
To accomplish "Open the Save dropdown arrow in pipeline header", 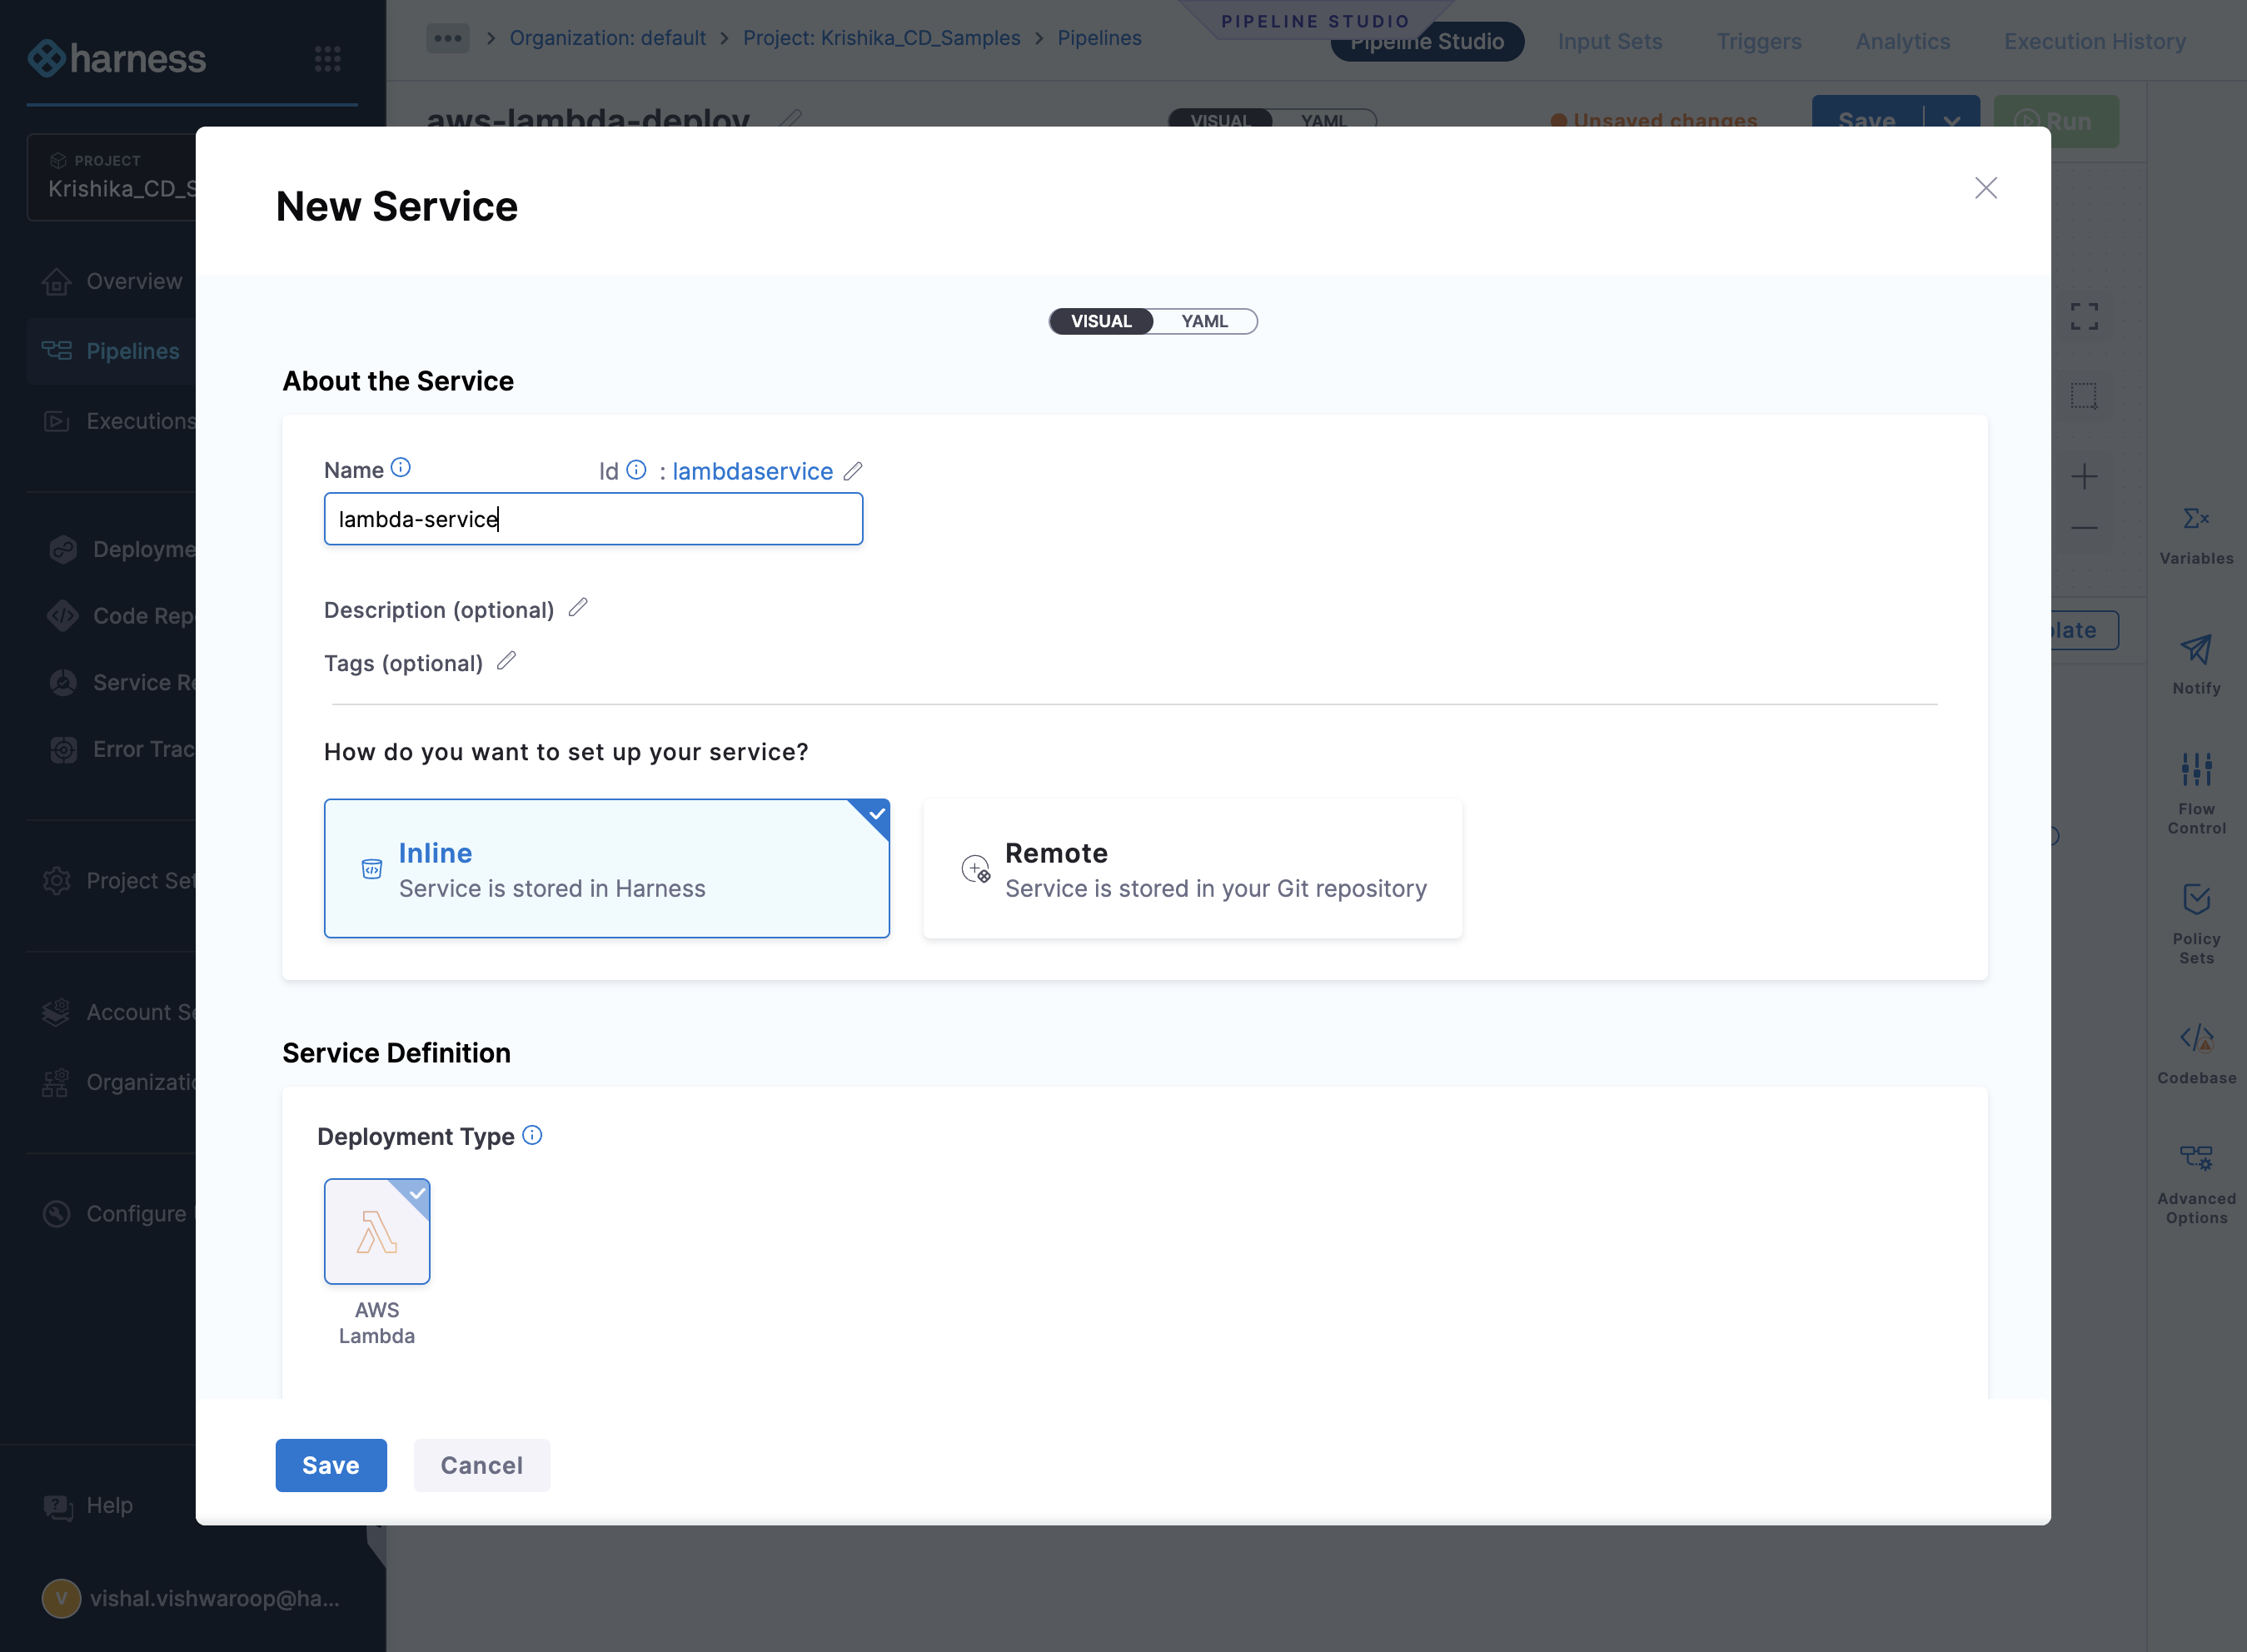I will (x=1951, y=121).
